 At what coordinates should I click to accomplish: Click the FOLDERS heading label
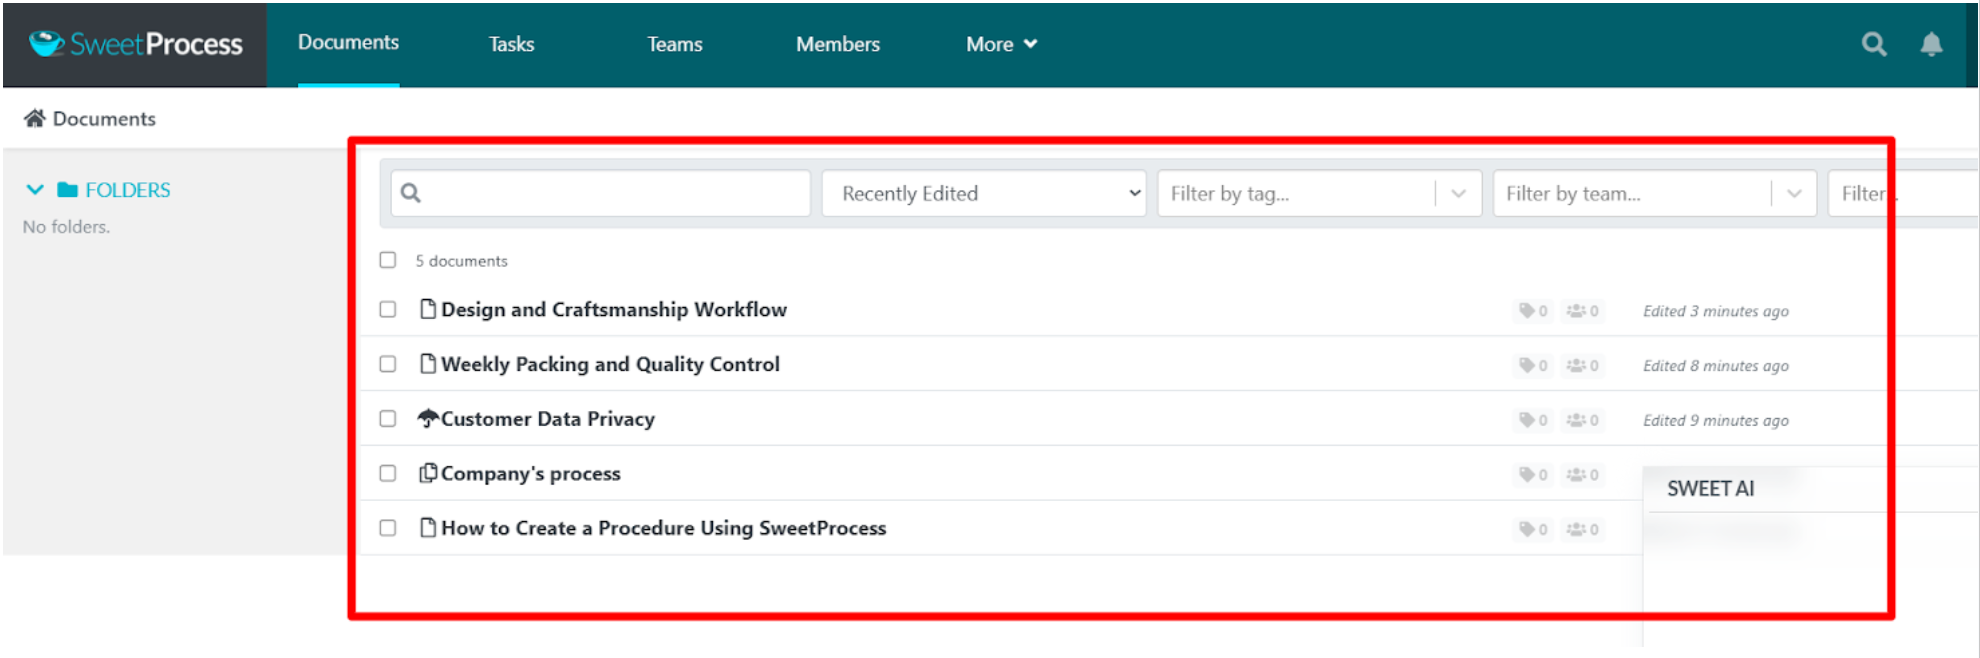128,190
